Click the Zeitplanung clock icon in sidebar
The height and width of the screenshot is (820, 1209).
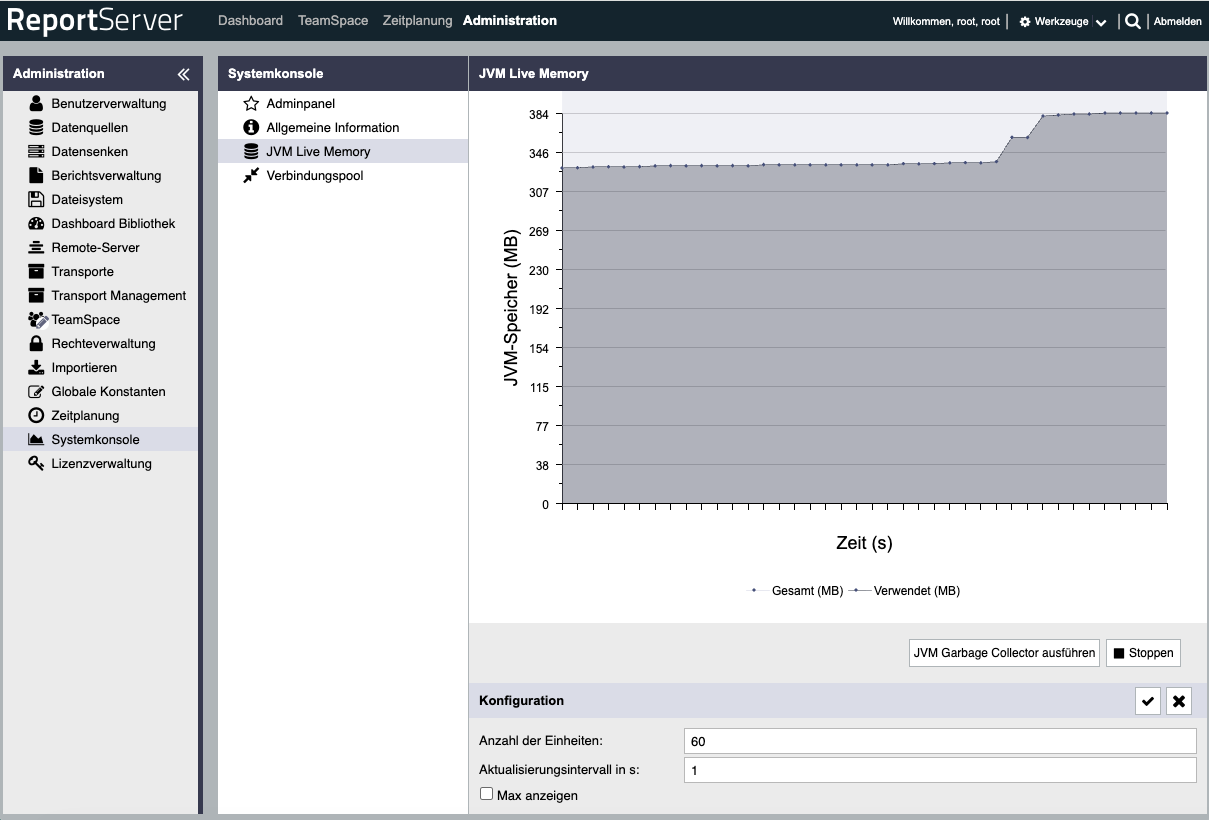(x=36, y=415)
